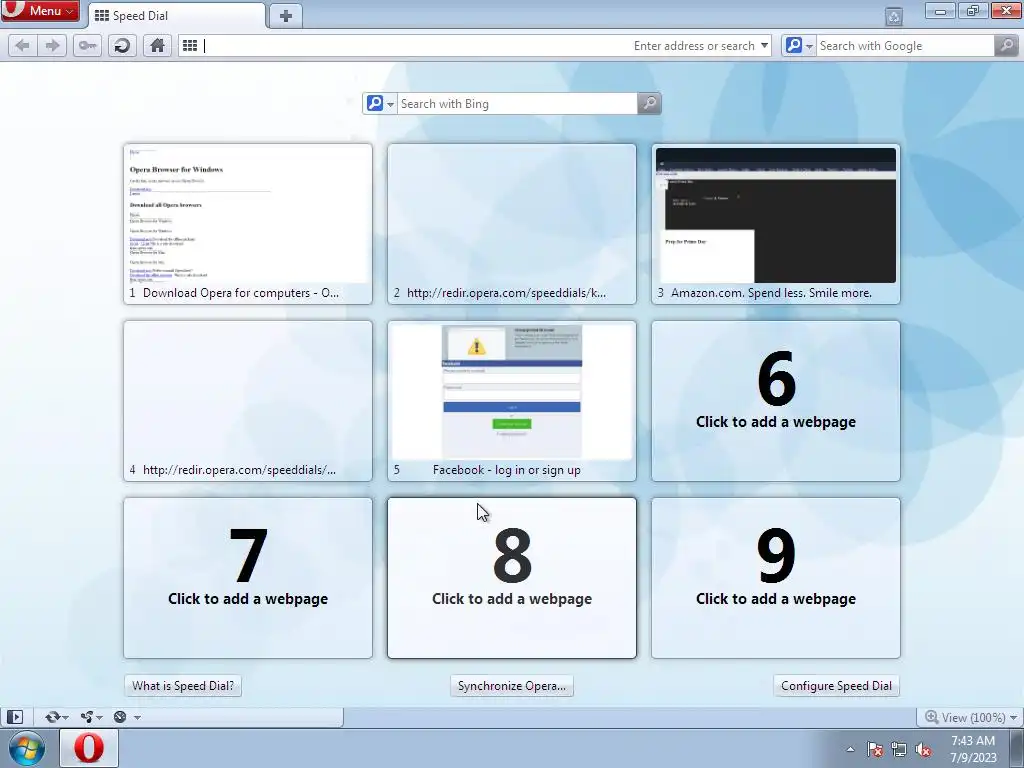Image resolution: width=1024 pixels, height=768 pixels.
Task: Add a webpage to speed dial 8
Action: coord(512,578)
